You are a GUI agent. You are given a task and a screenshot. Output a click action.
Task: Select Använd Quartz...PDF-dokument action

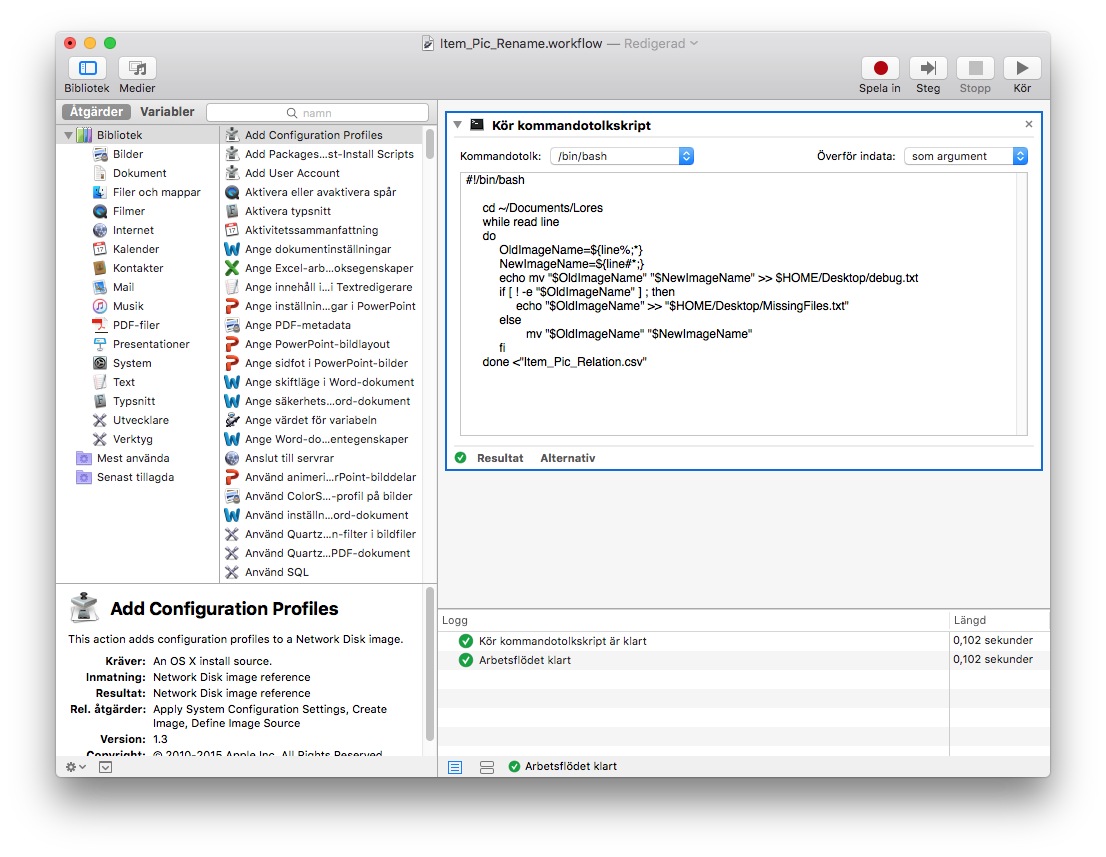click(322, 554)
